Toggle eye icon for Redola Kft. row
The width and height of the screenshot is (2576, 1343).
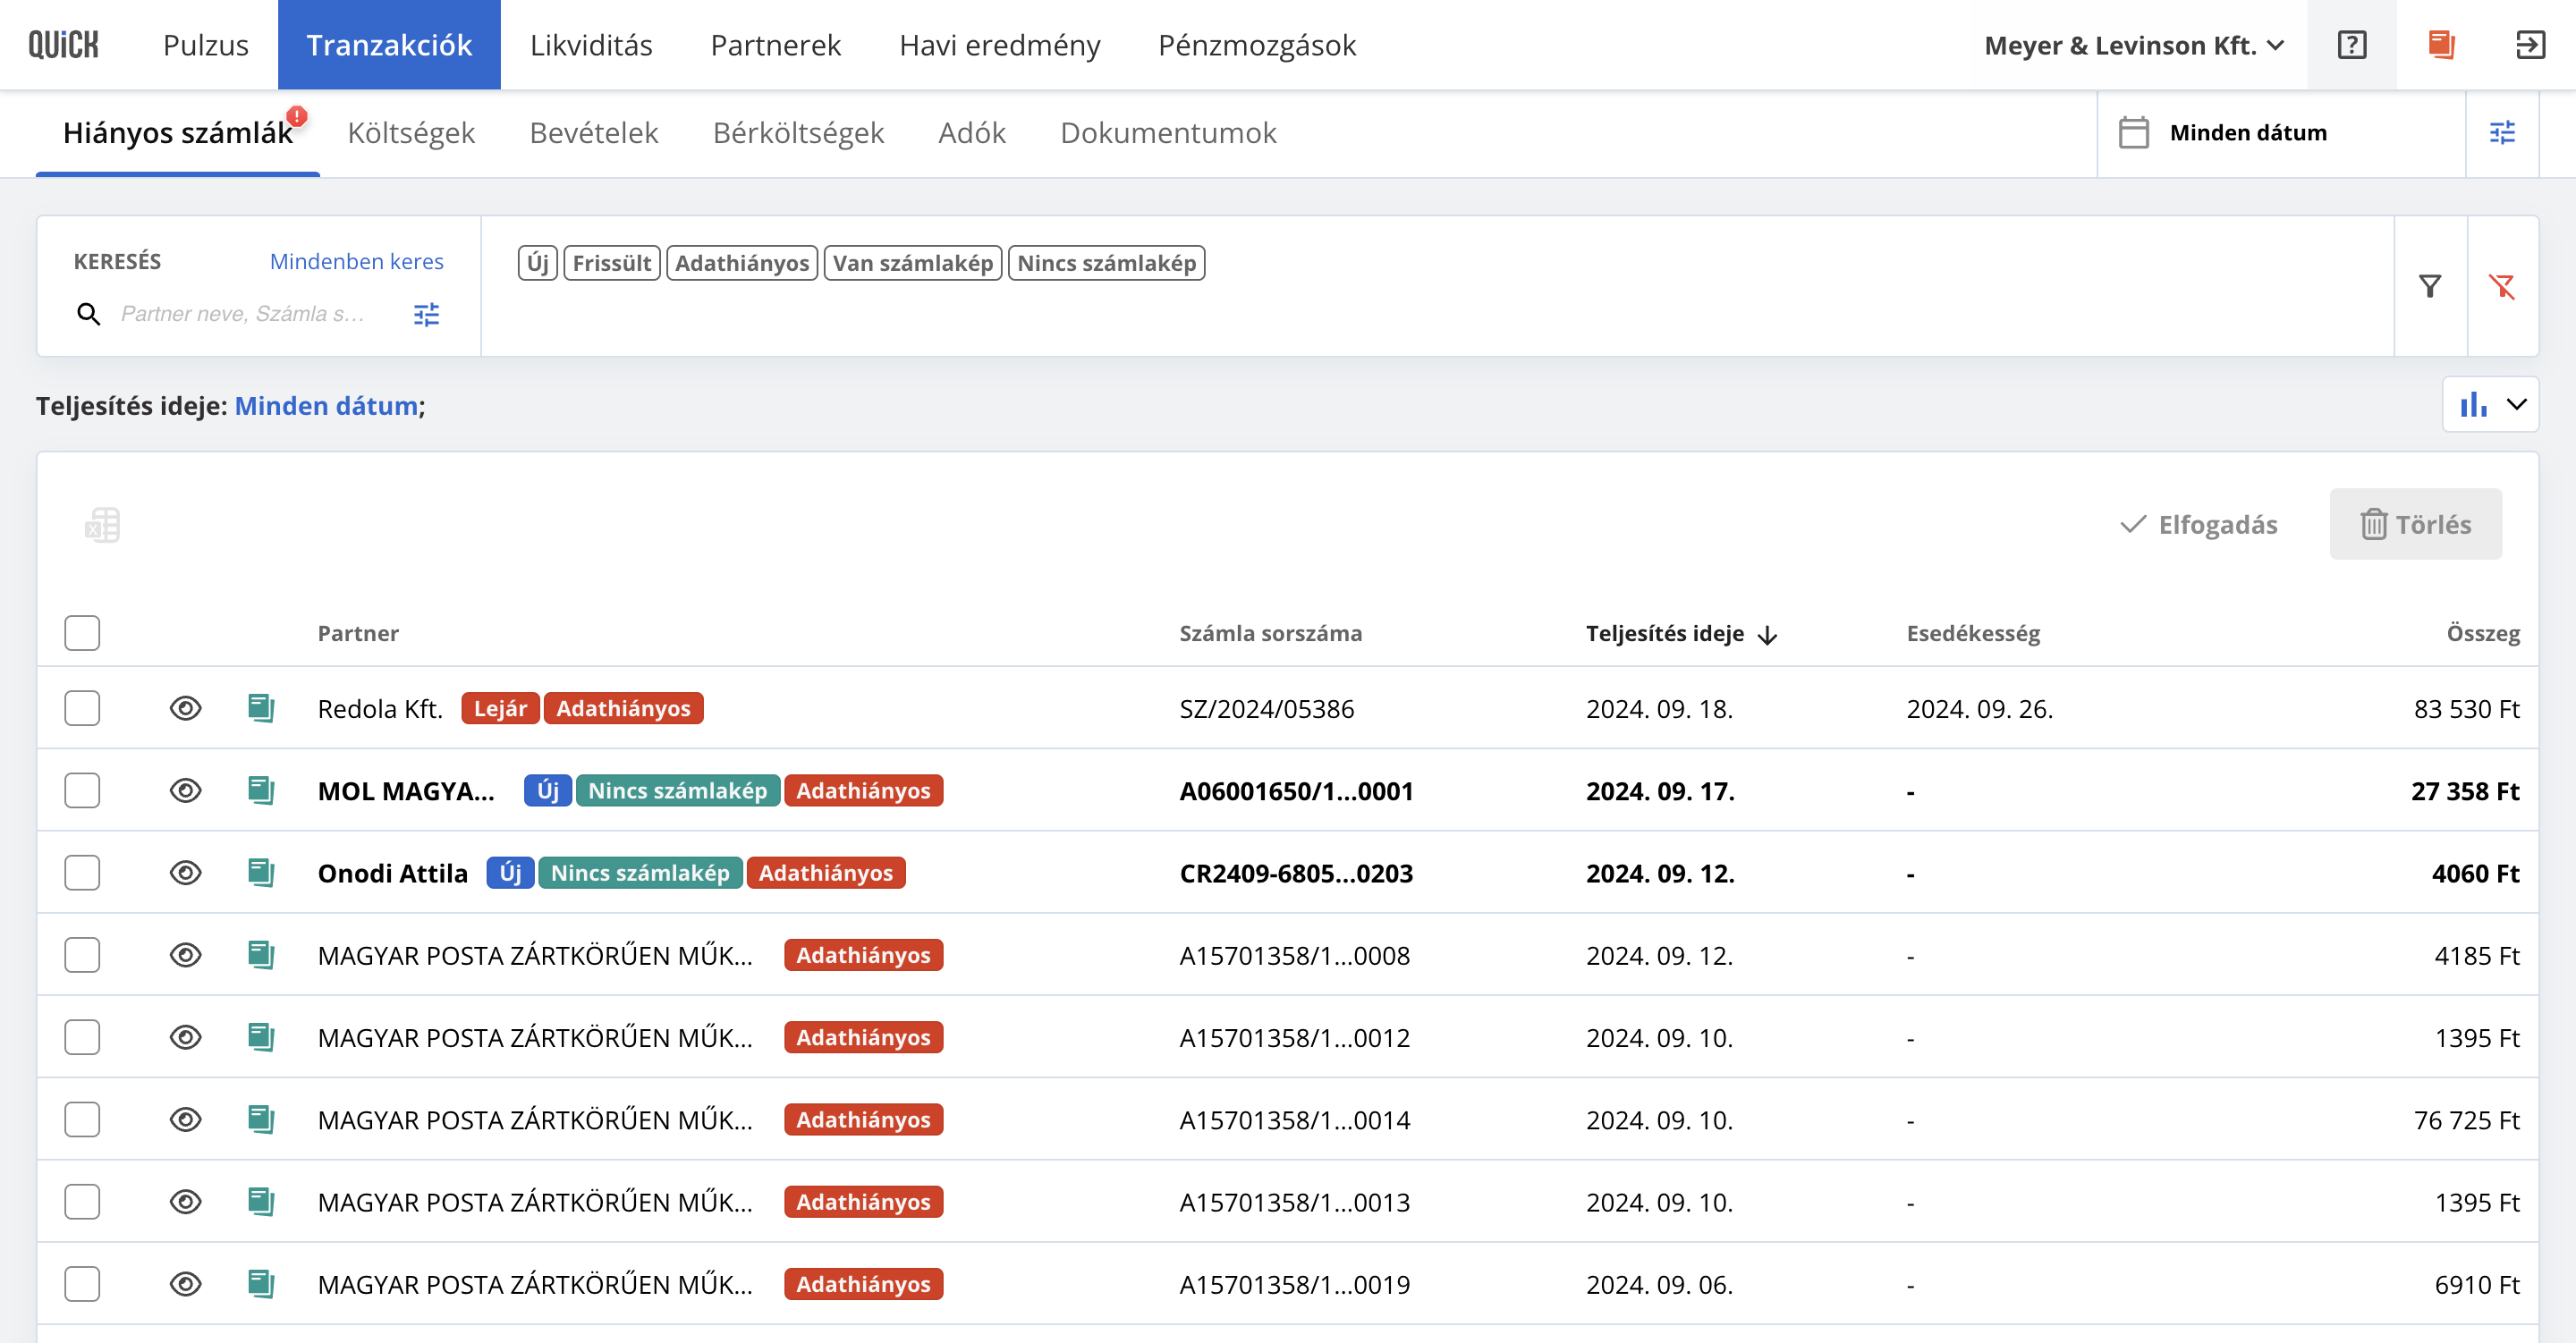(x=185, y=708)
